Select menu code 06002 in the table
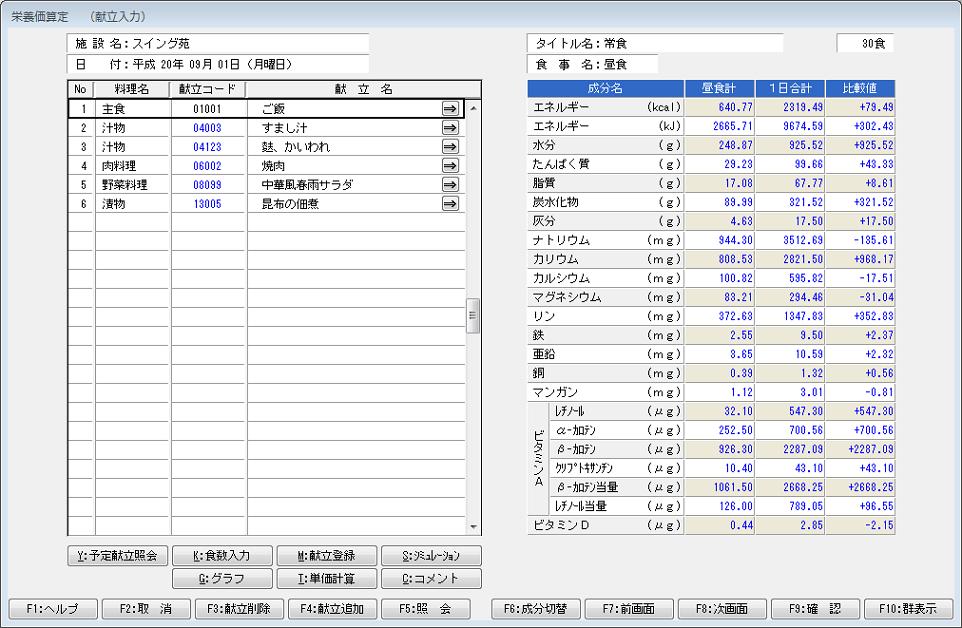This screenshot has width=962, height=628. 208,166
